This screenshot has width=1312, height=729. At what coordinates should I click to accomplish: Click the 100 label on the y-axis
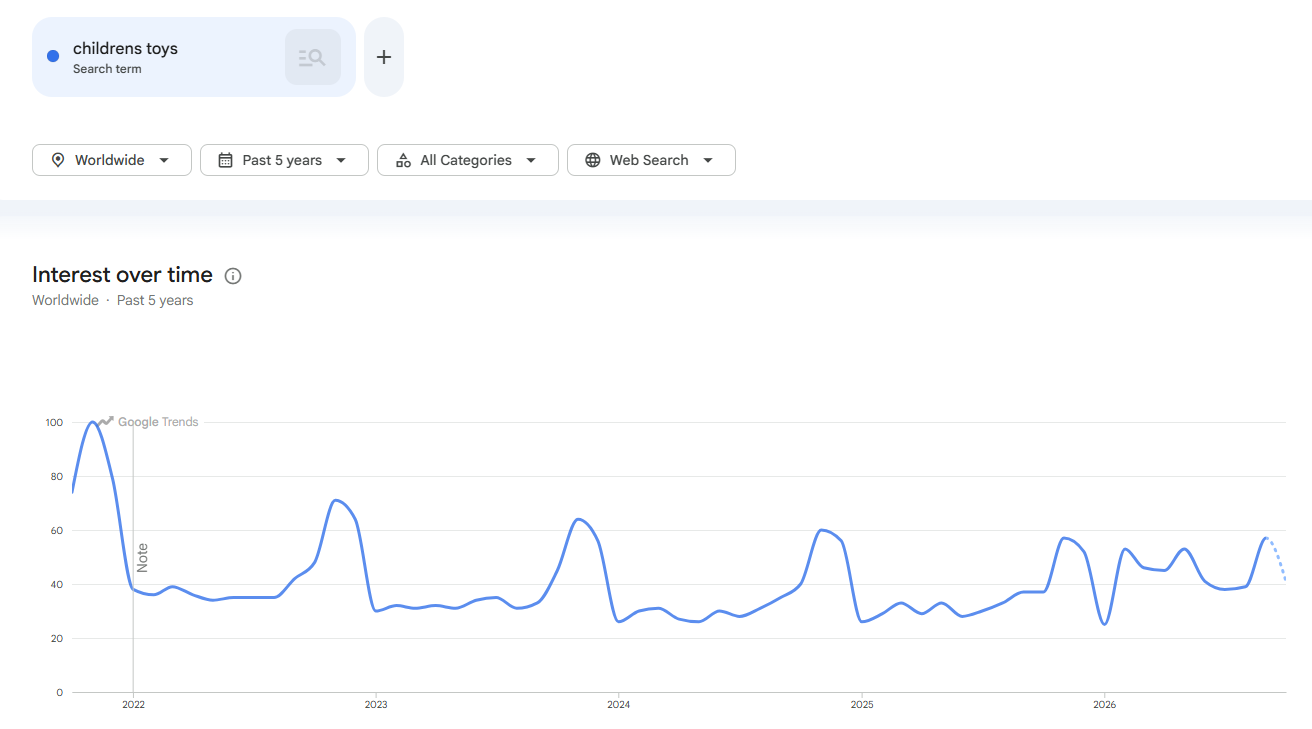(x=54, y=423)
